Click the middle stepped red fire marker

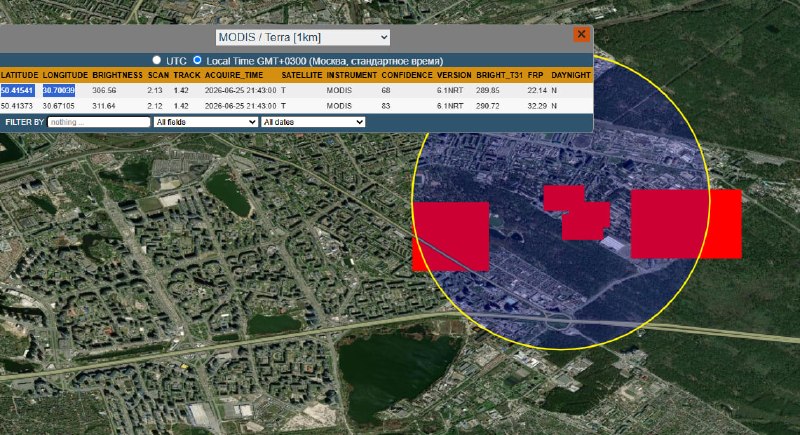point(577,213)
